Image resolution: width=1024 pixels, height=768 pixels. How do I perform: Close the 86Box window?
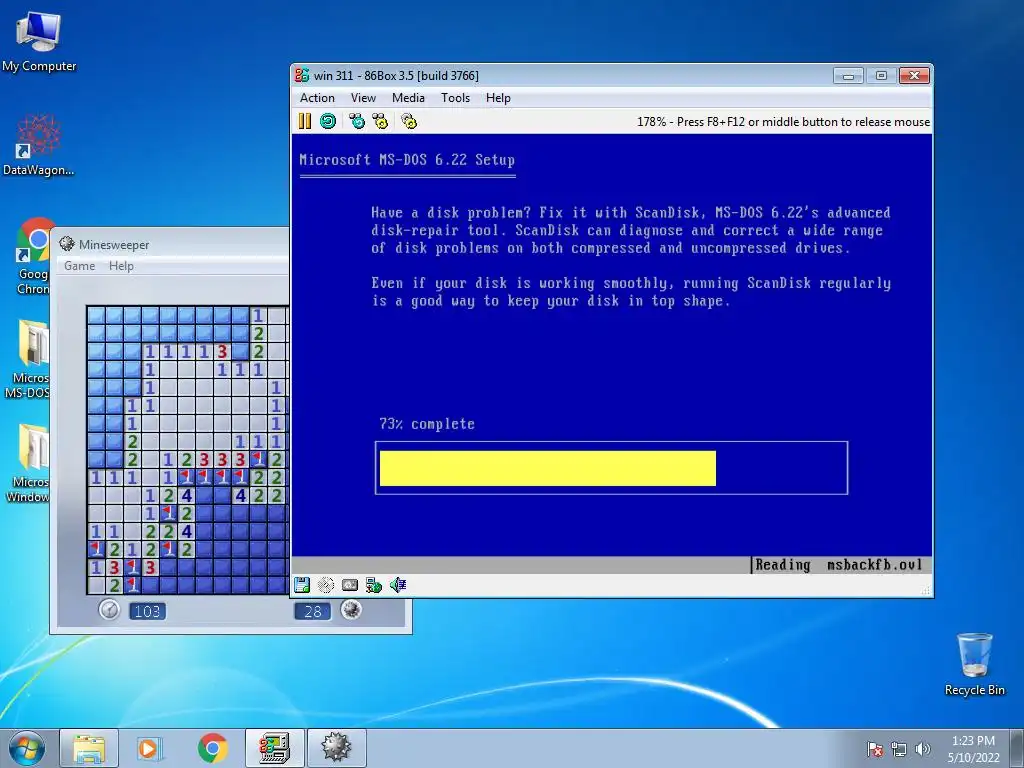pyautogui.click(x=914, y=76)
